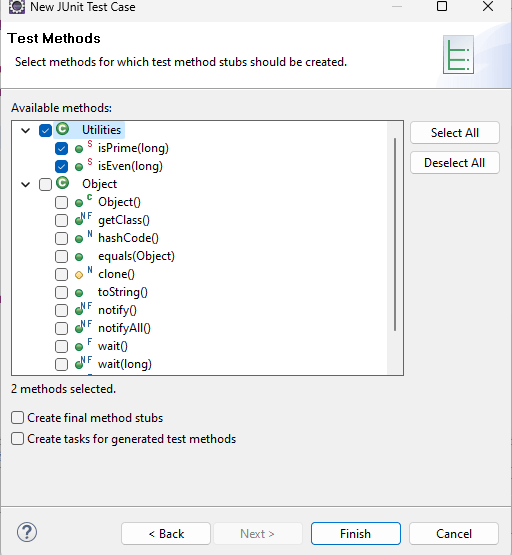This screenshot has width=512, height=555.
Task: Select the getClass() method label
Action: click(124, 221)
